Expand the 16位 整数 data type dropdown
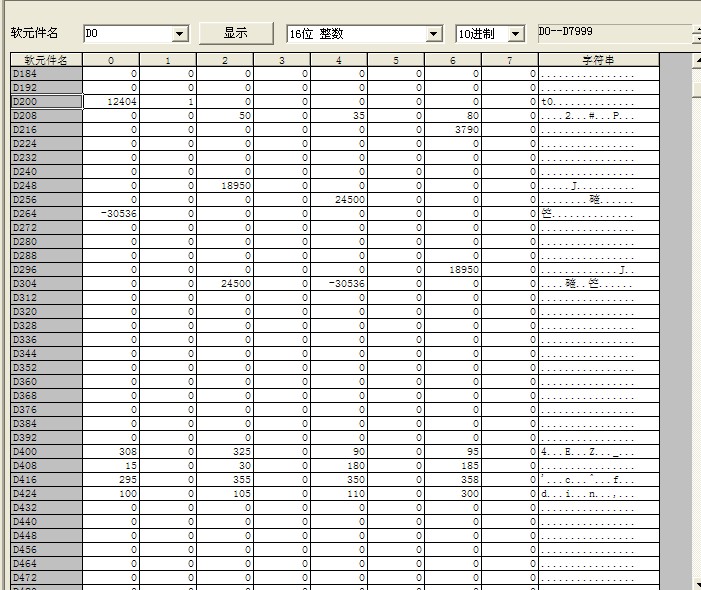Screen dimensions: 701x590 coord(433,34)
